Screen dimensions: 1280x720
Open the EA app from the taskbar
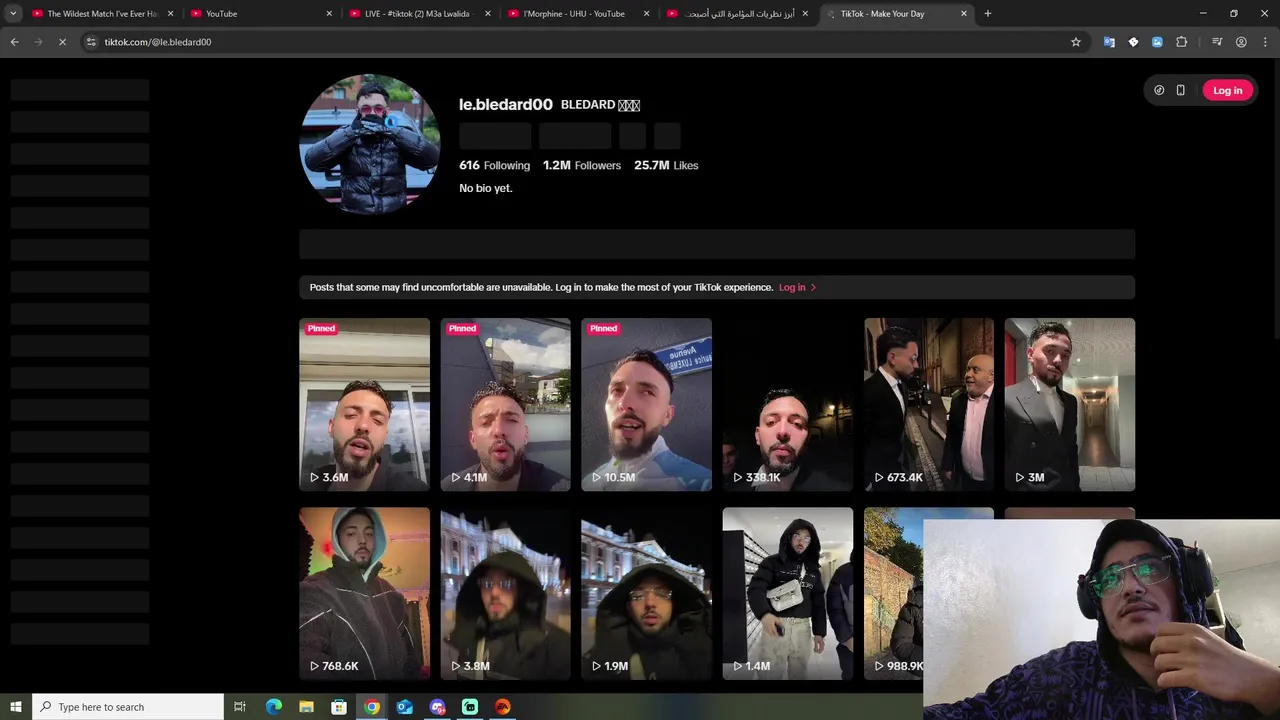coord(503,707)
